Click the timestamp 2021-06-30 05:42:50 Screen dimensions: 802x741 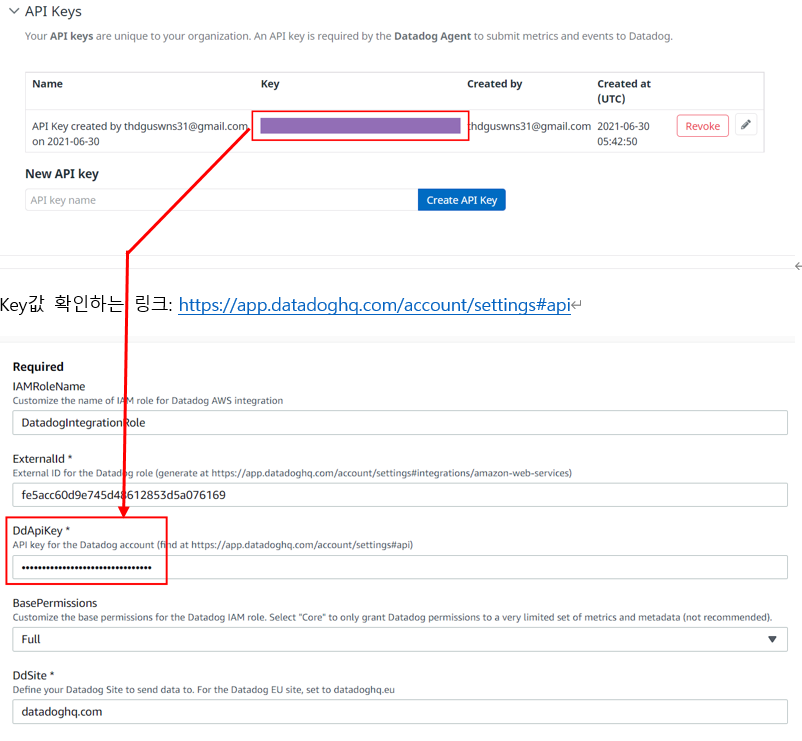point(623,133)
